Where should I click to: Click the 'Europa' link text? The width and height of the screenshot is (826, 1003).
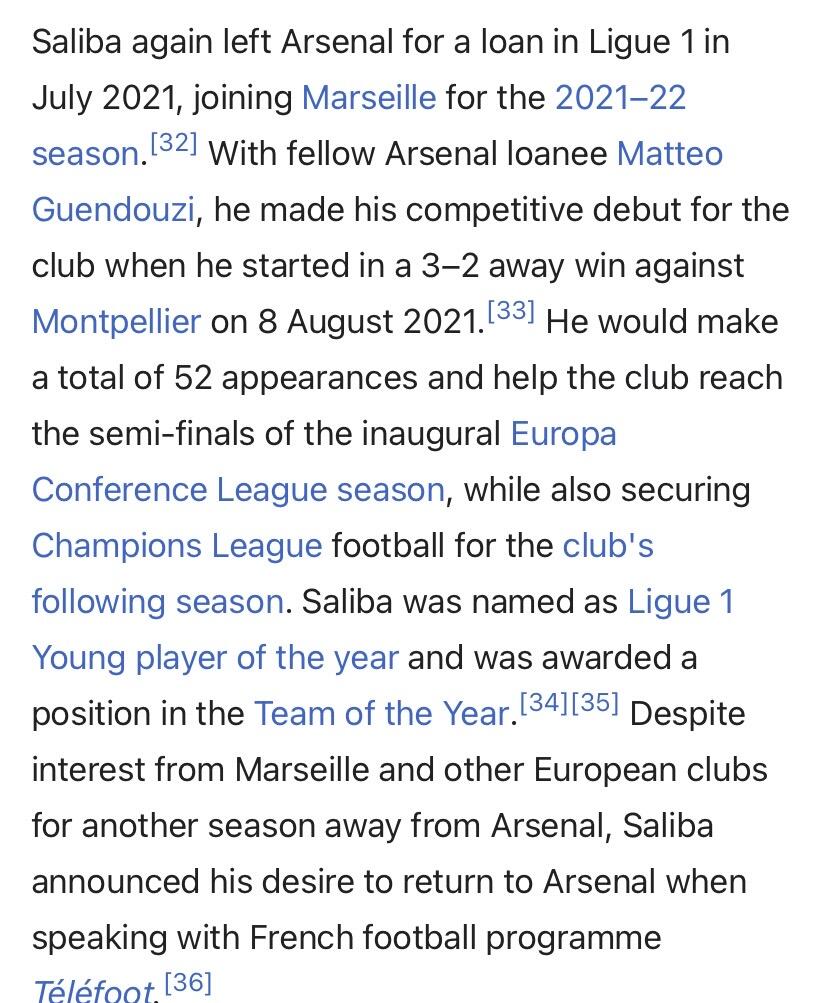(x=563, y=434)
